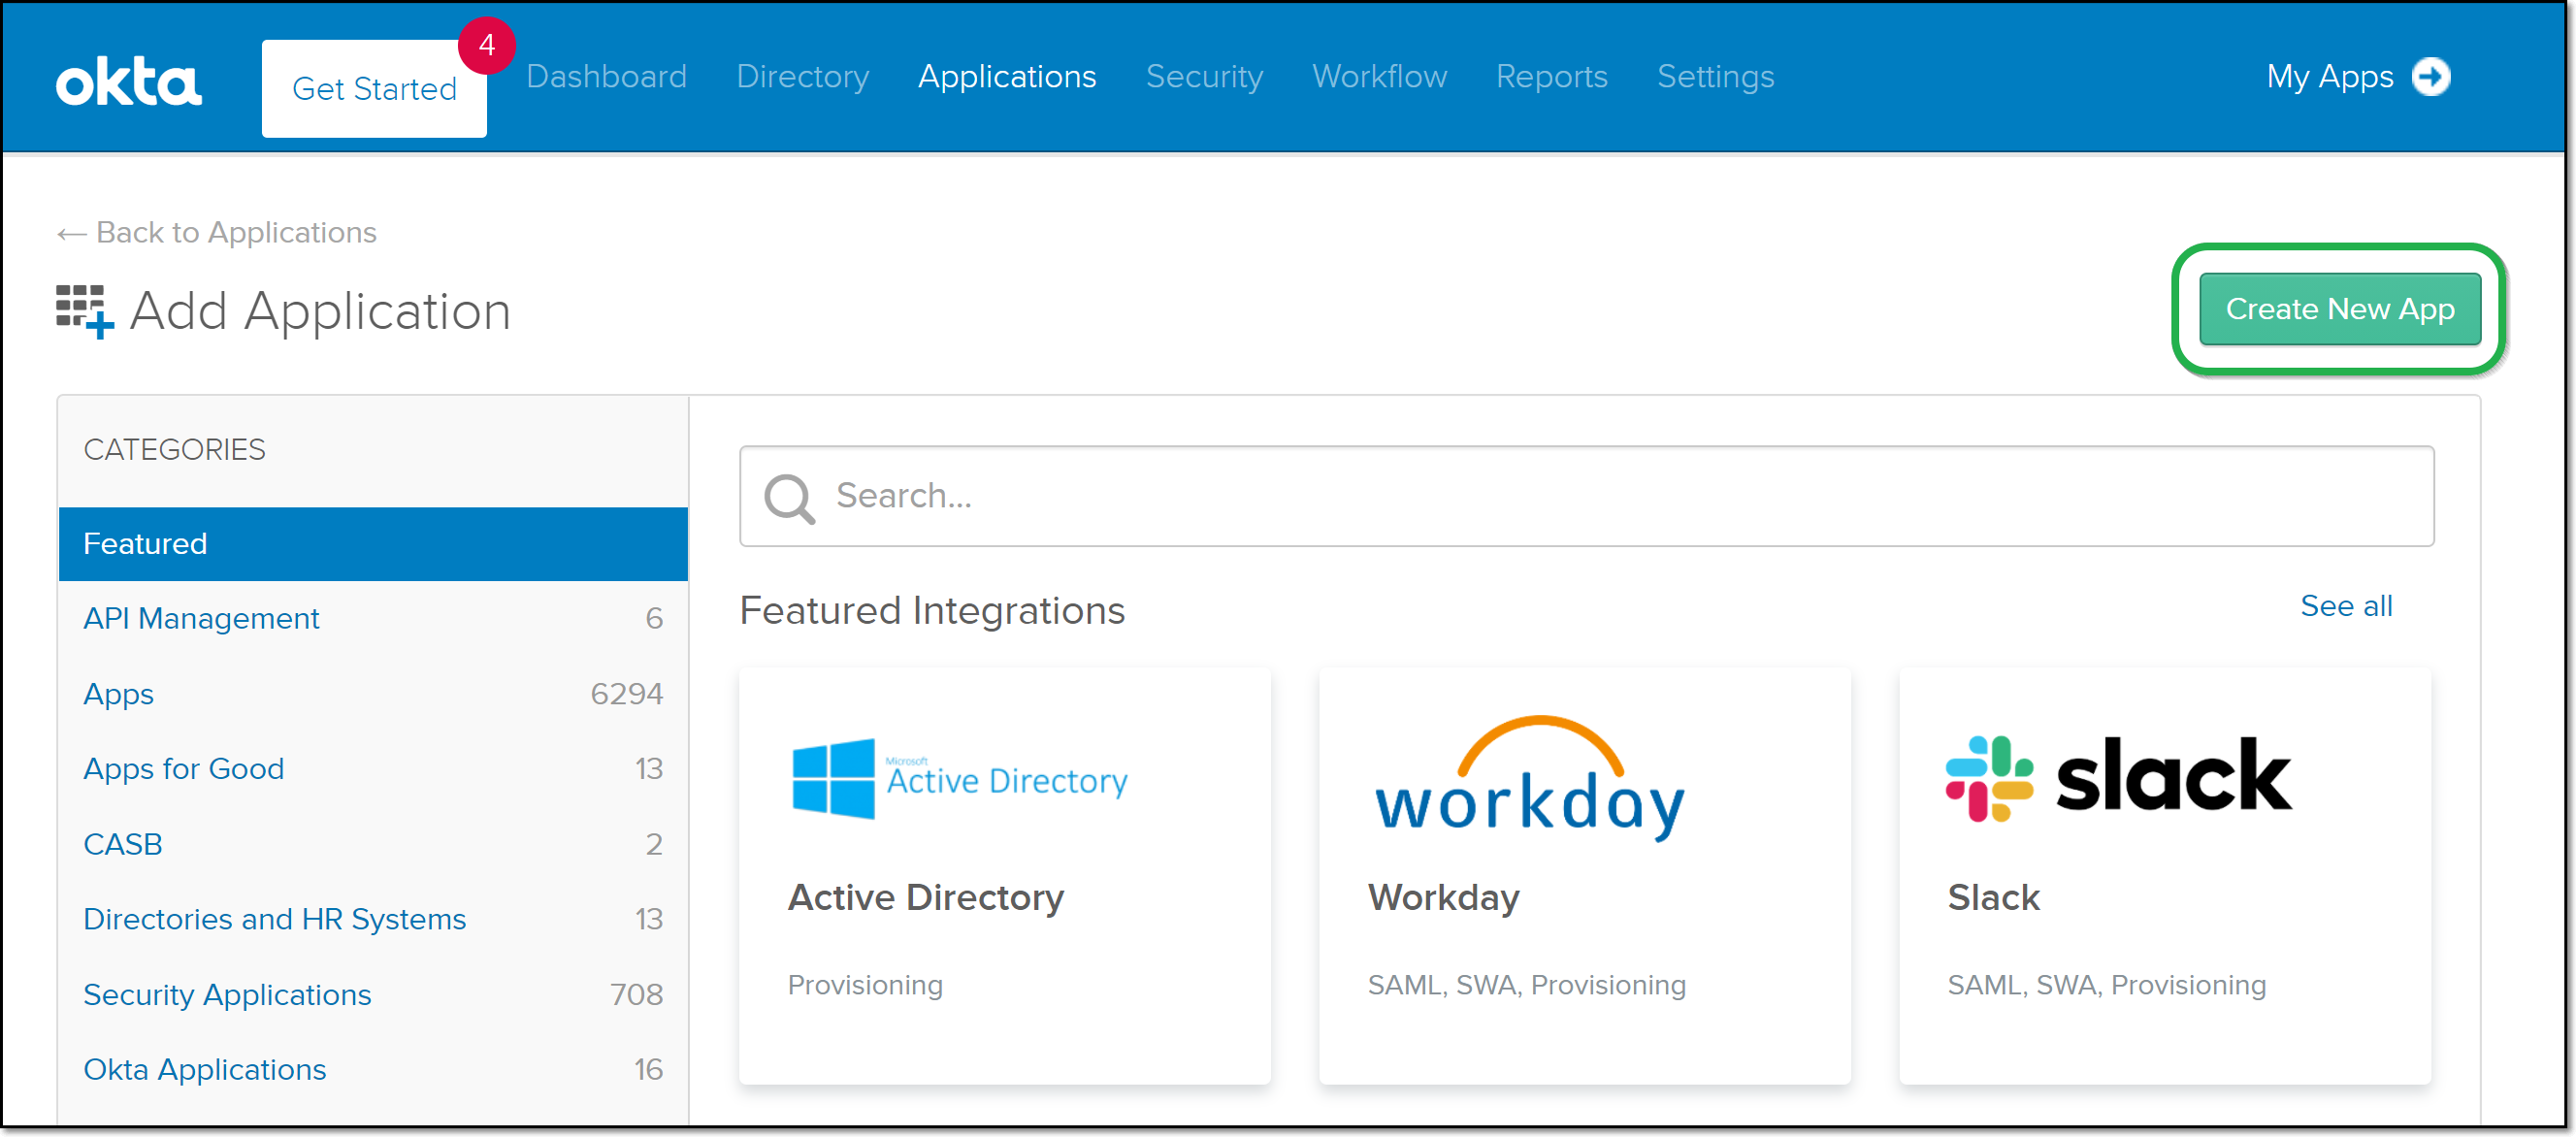
Task: Click the Slack logo image
Action: point(2118,778)
